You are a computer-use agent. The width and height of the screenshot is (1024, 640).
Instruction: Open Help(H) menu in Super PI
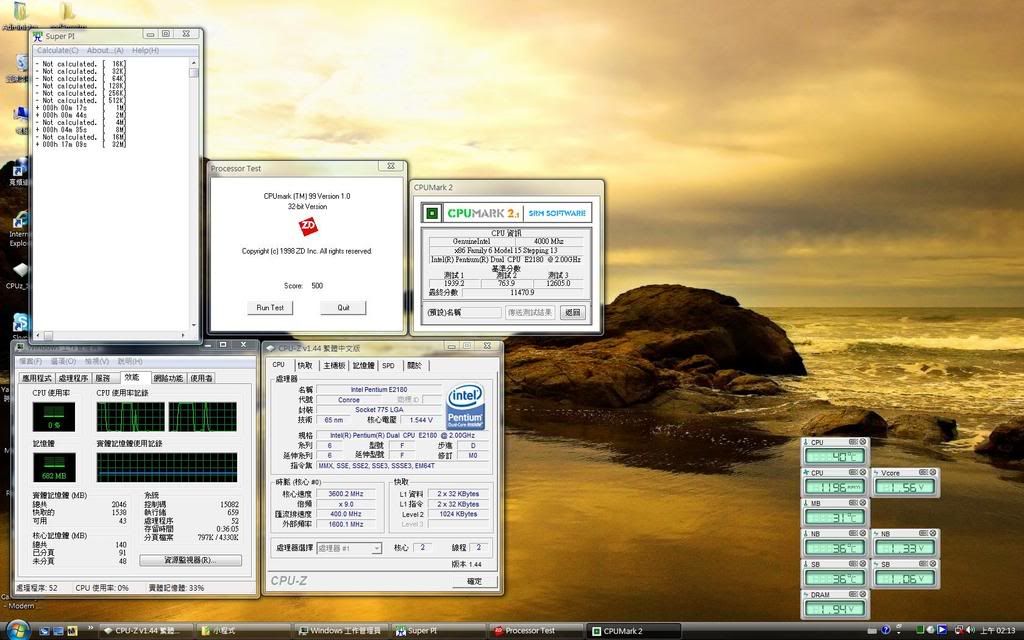coord(145,50)
